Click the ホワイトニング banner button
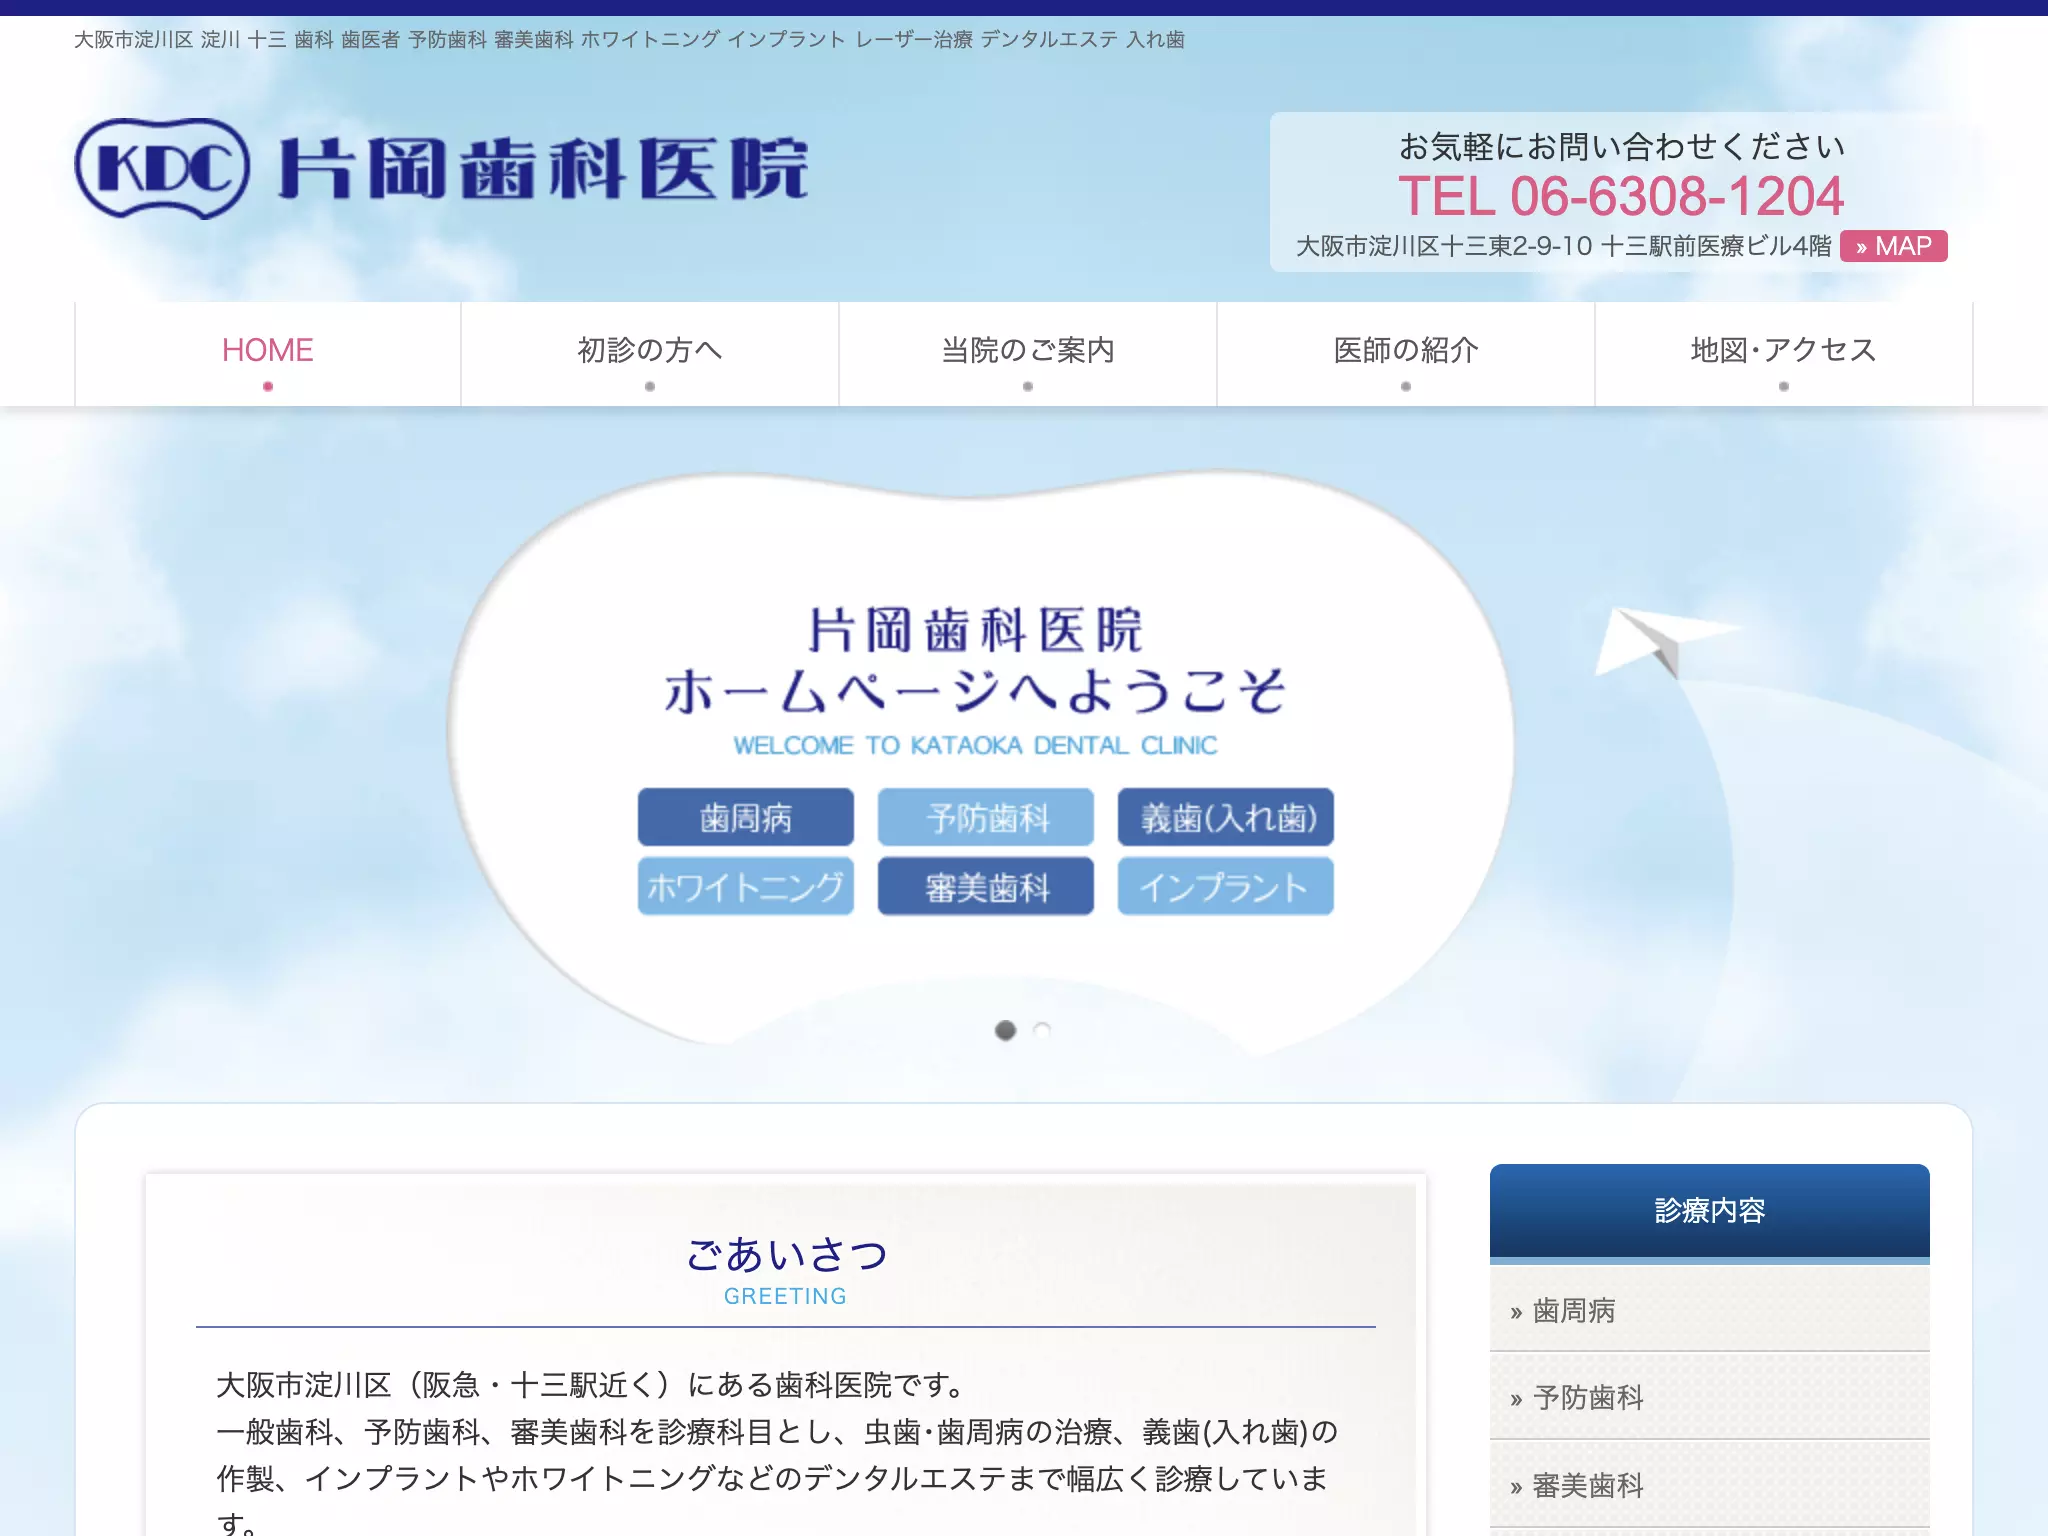The image size is (2048, 1536). pos(746,886)
